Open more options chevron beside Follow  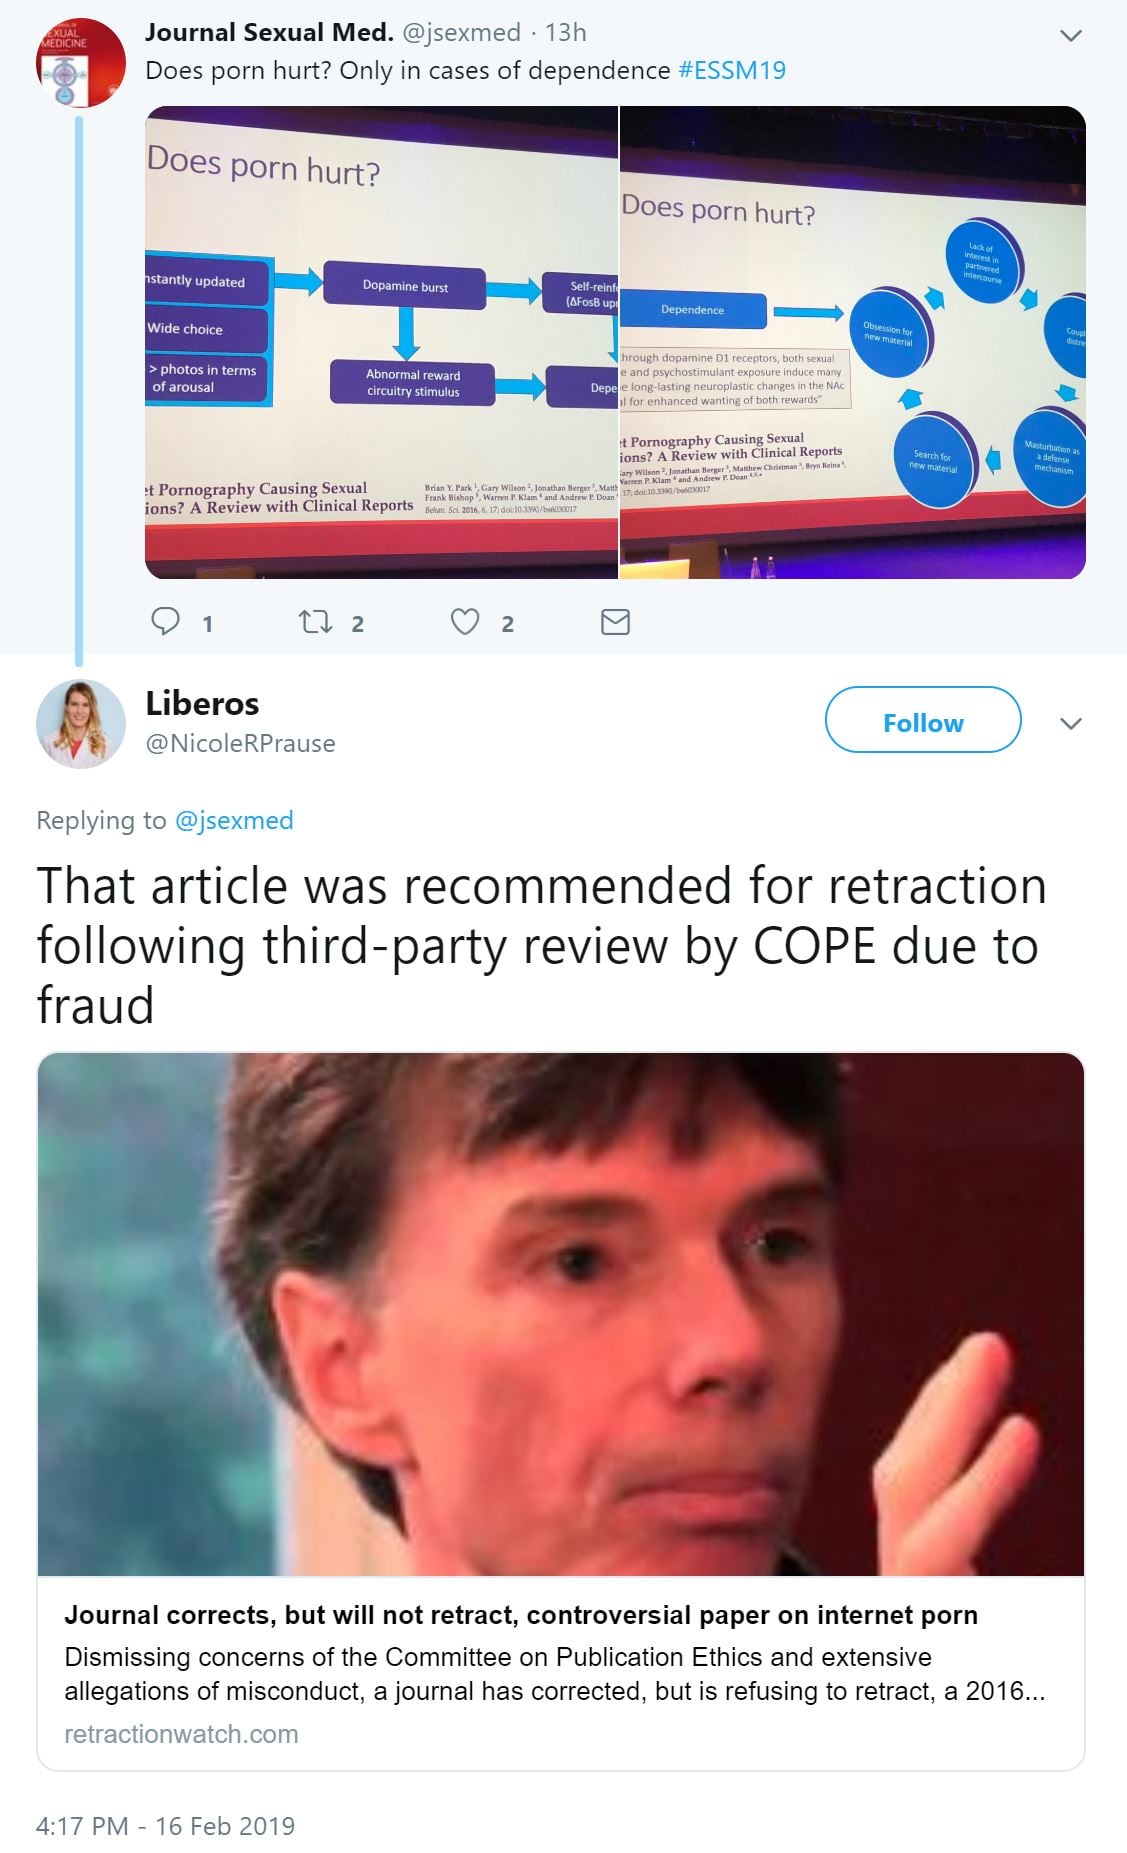pyautogui.click(x=1071, y=724)
